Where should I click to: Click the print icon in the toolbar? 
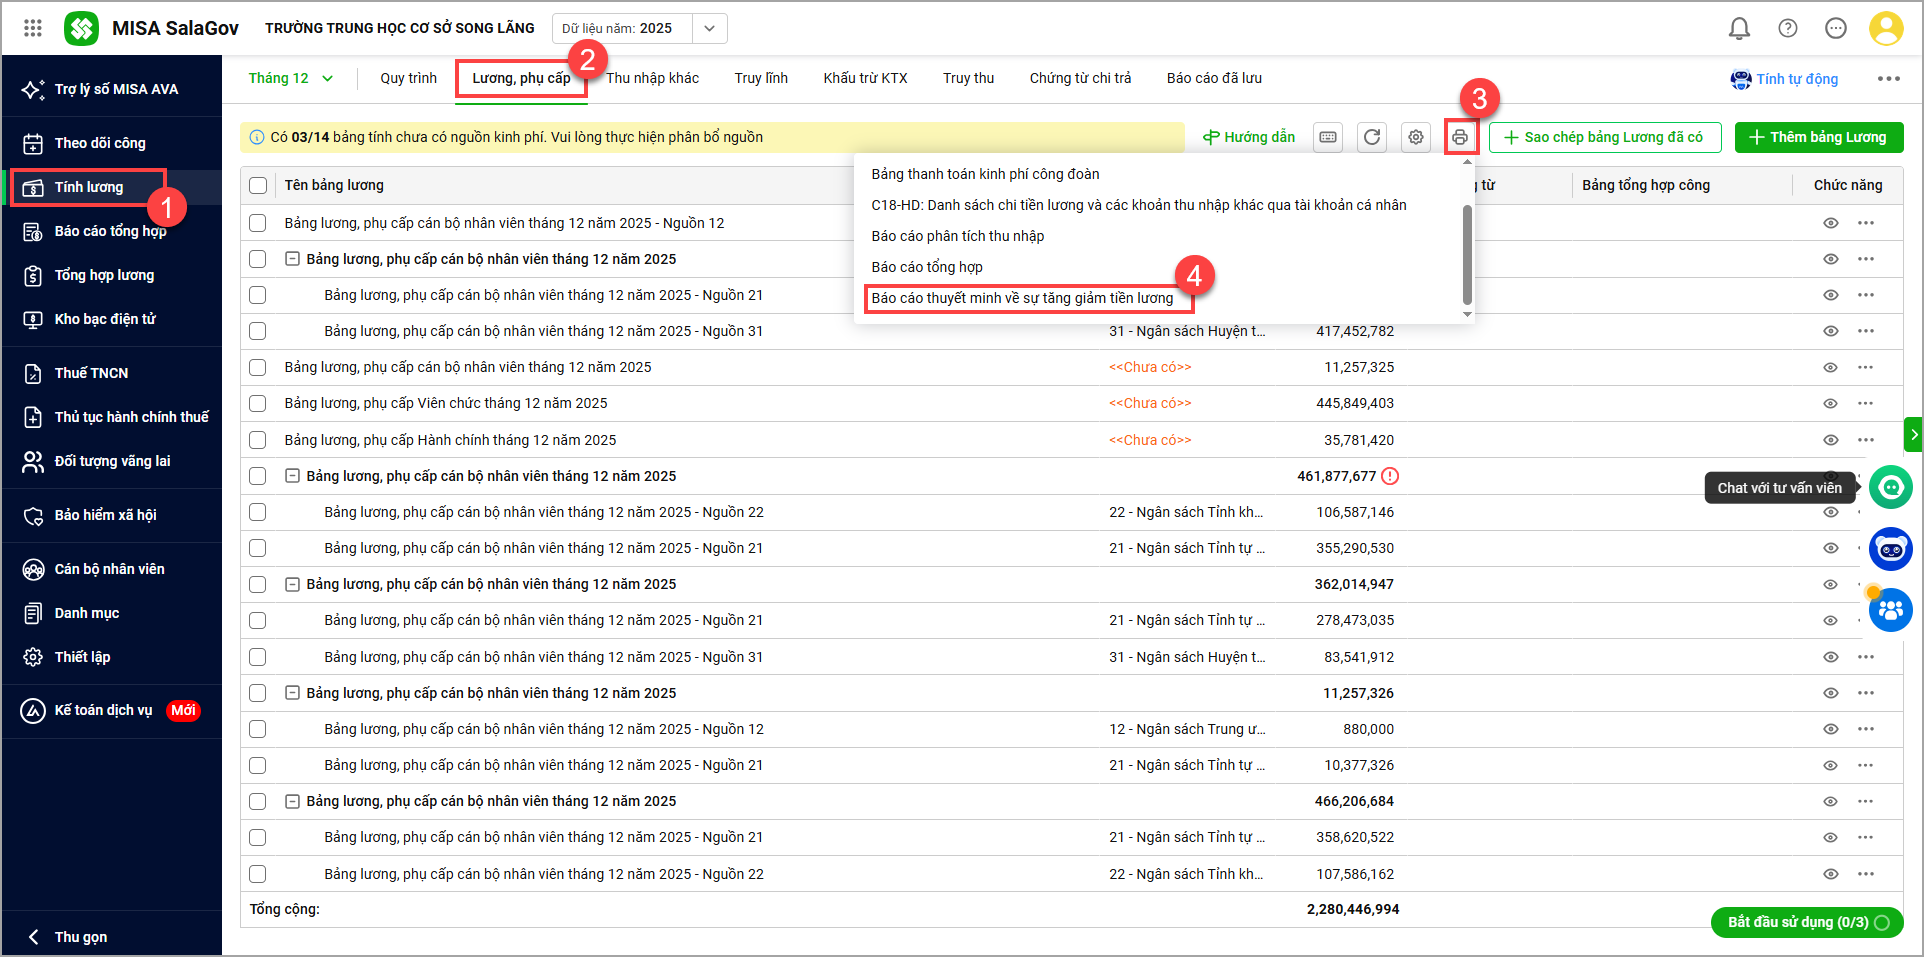click(x=1460, y=137)
